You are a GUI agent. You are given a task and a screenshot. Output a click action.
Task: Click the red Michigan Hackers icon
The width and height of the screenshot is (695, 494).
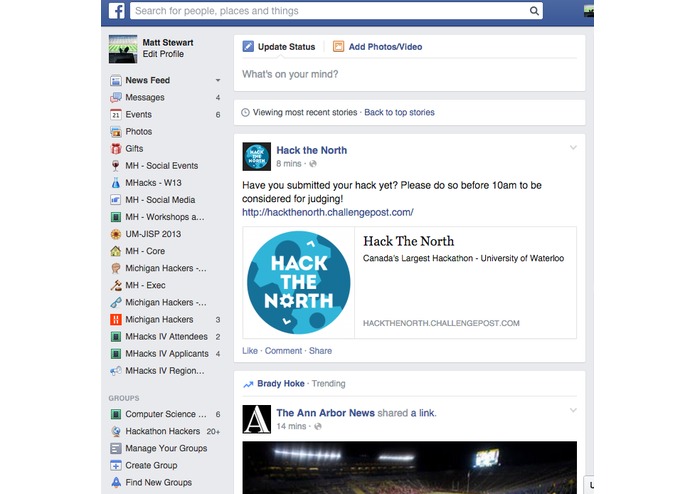[116, 319]
